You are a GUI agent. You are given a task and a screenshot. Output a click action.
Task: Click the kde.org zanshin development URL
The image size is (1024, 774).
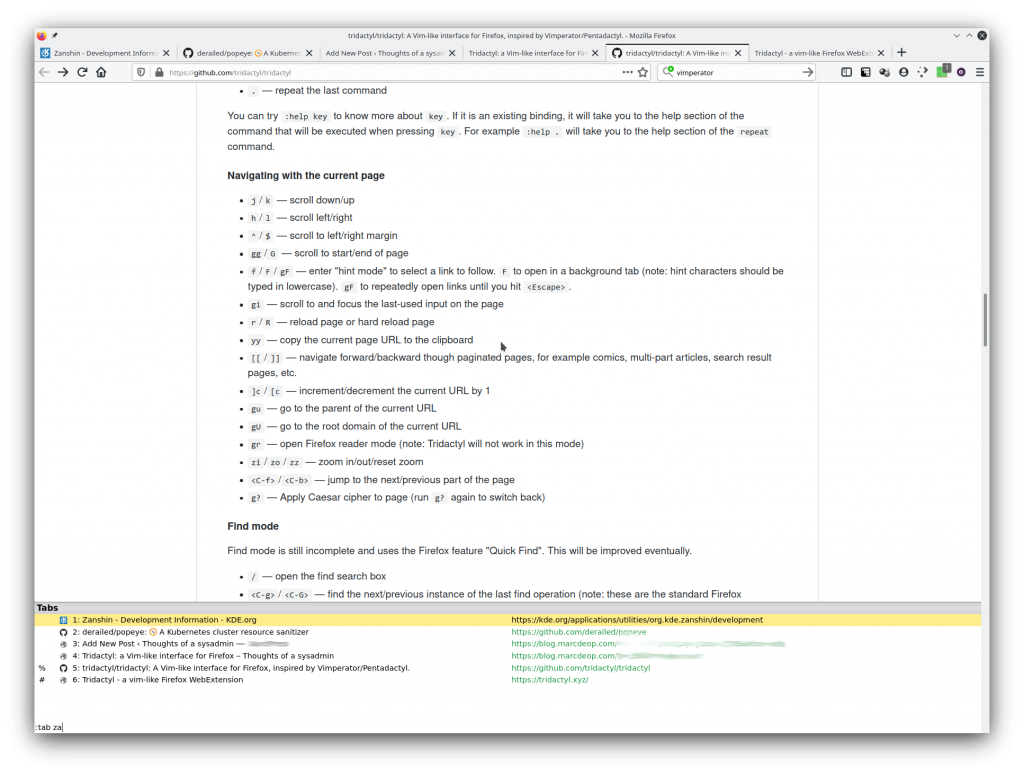[x=637, y=620]
